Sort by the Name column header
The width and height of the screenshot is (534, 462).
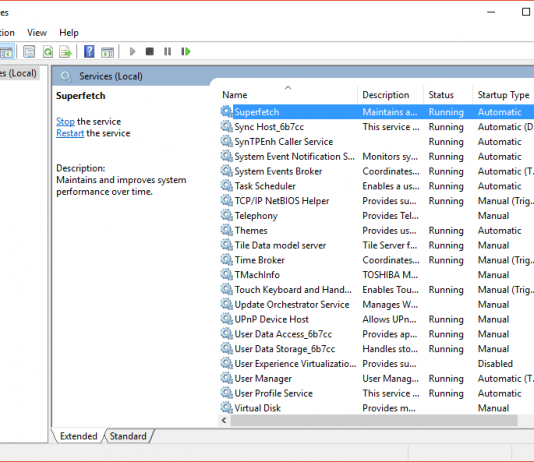tap(288, 95)
